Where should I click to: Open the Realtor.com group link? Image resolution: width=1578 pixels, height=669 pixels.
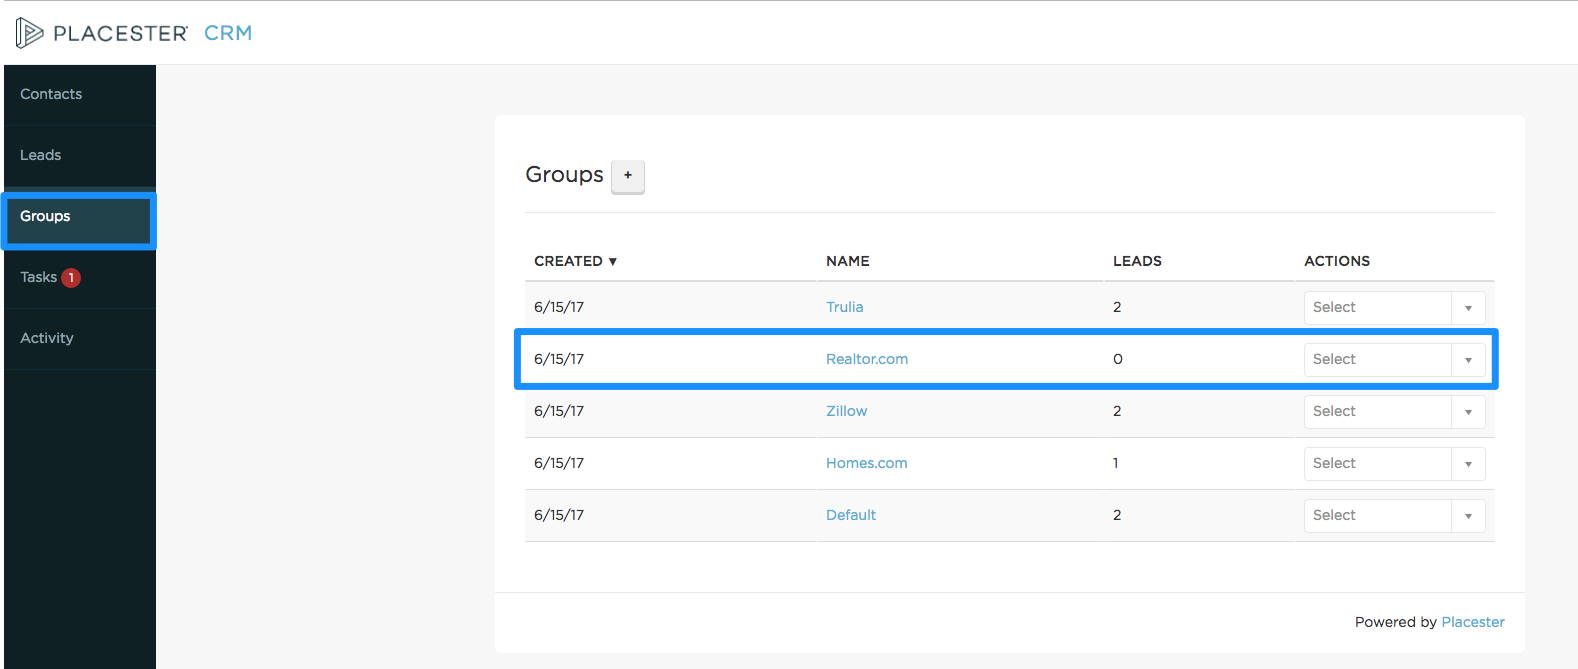(x=867, y=359)
